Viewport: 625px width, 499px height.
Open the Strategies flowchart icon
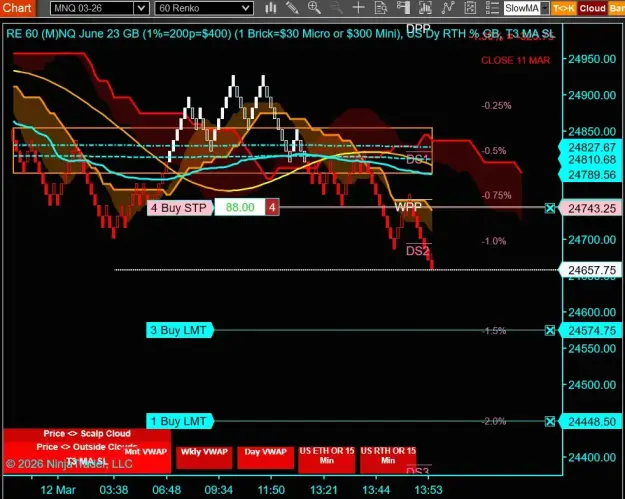[x=470, y=8]
